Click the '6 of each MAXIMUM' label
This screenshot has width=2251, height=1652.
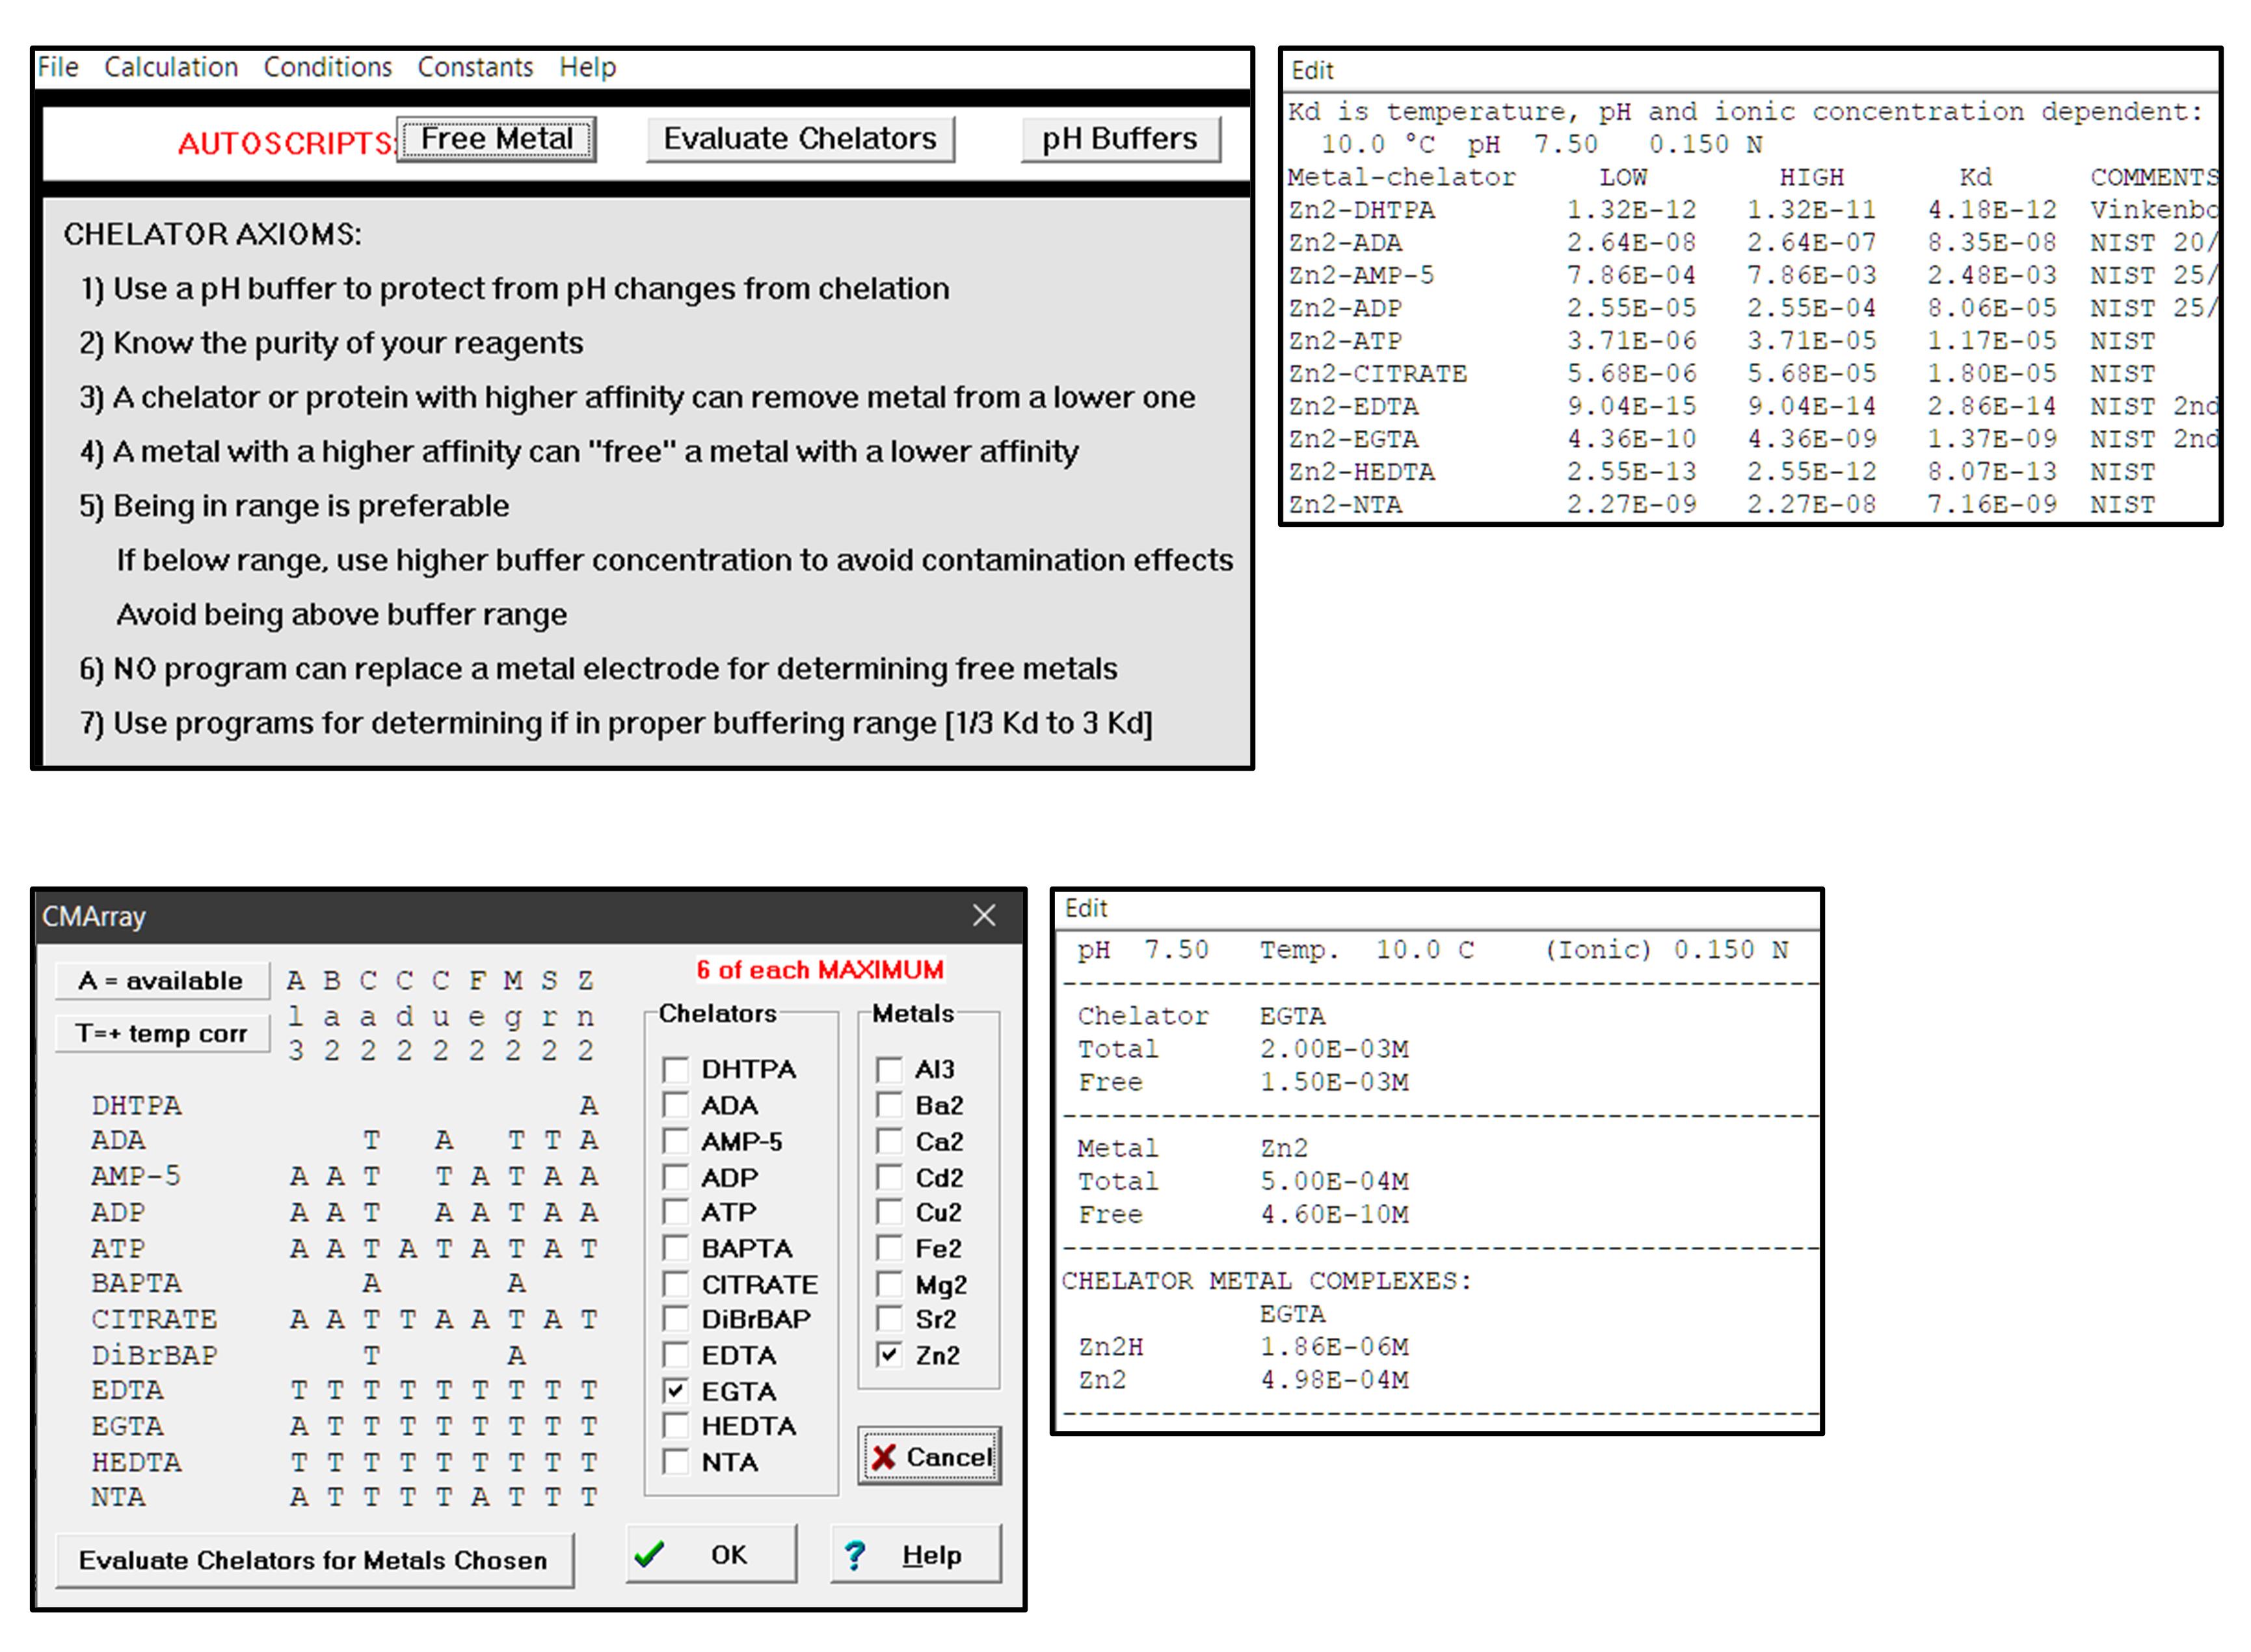820,970
